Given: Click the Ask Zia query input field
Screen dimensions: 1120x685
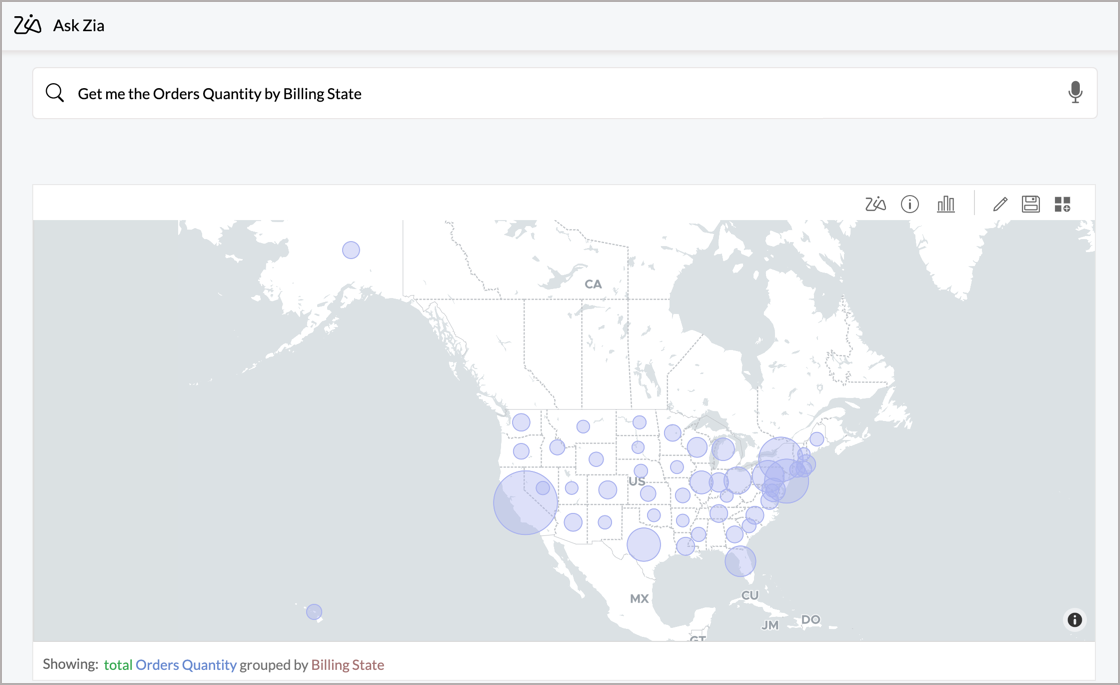Looking at the screenshot, I should (560, 93).
